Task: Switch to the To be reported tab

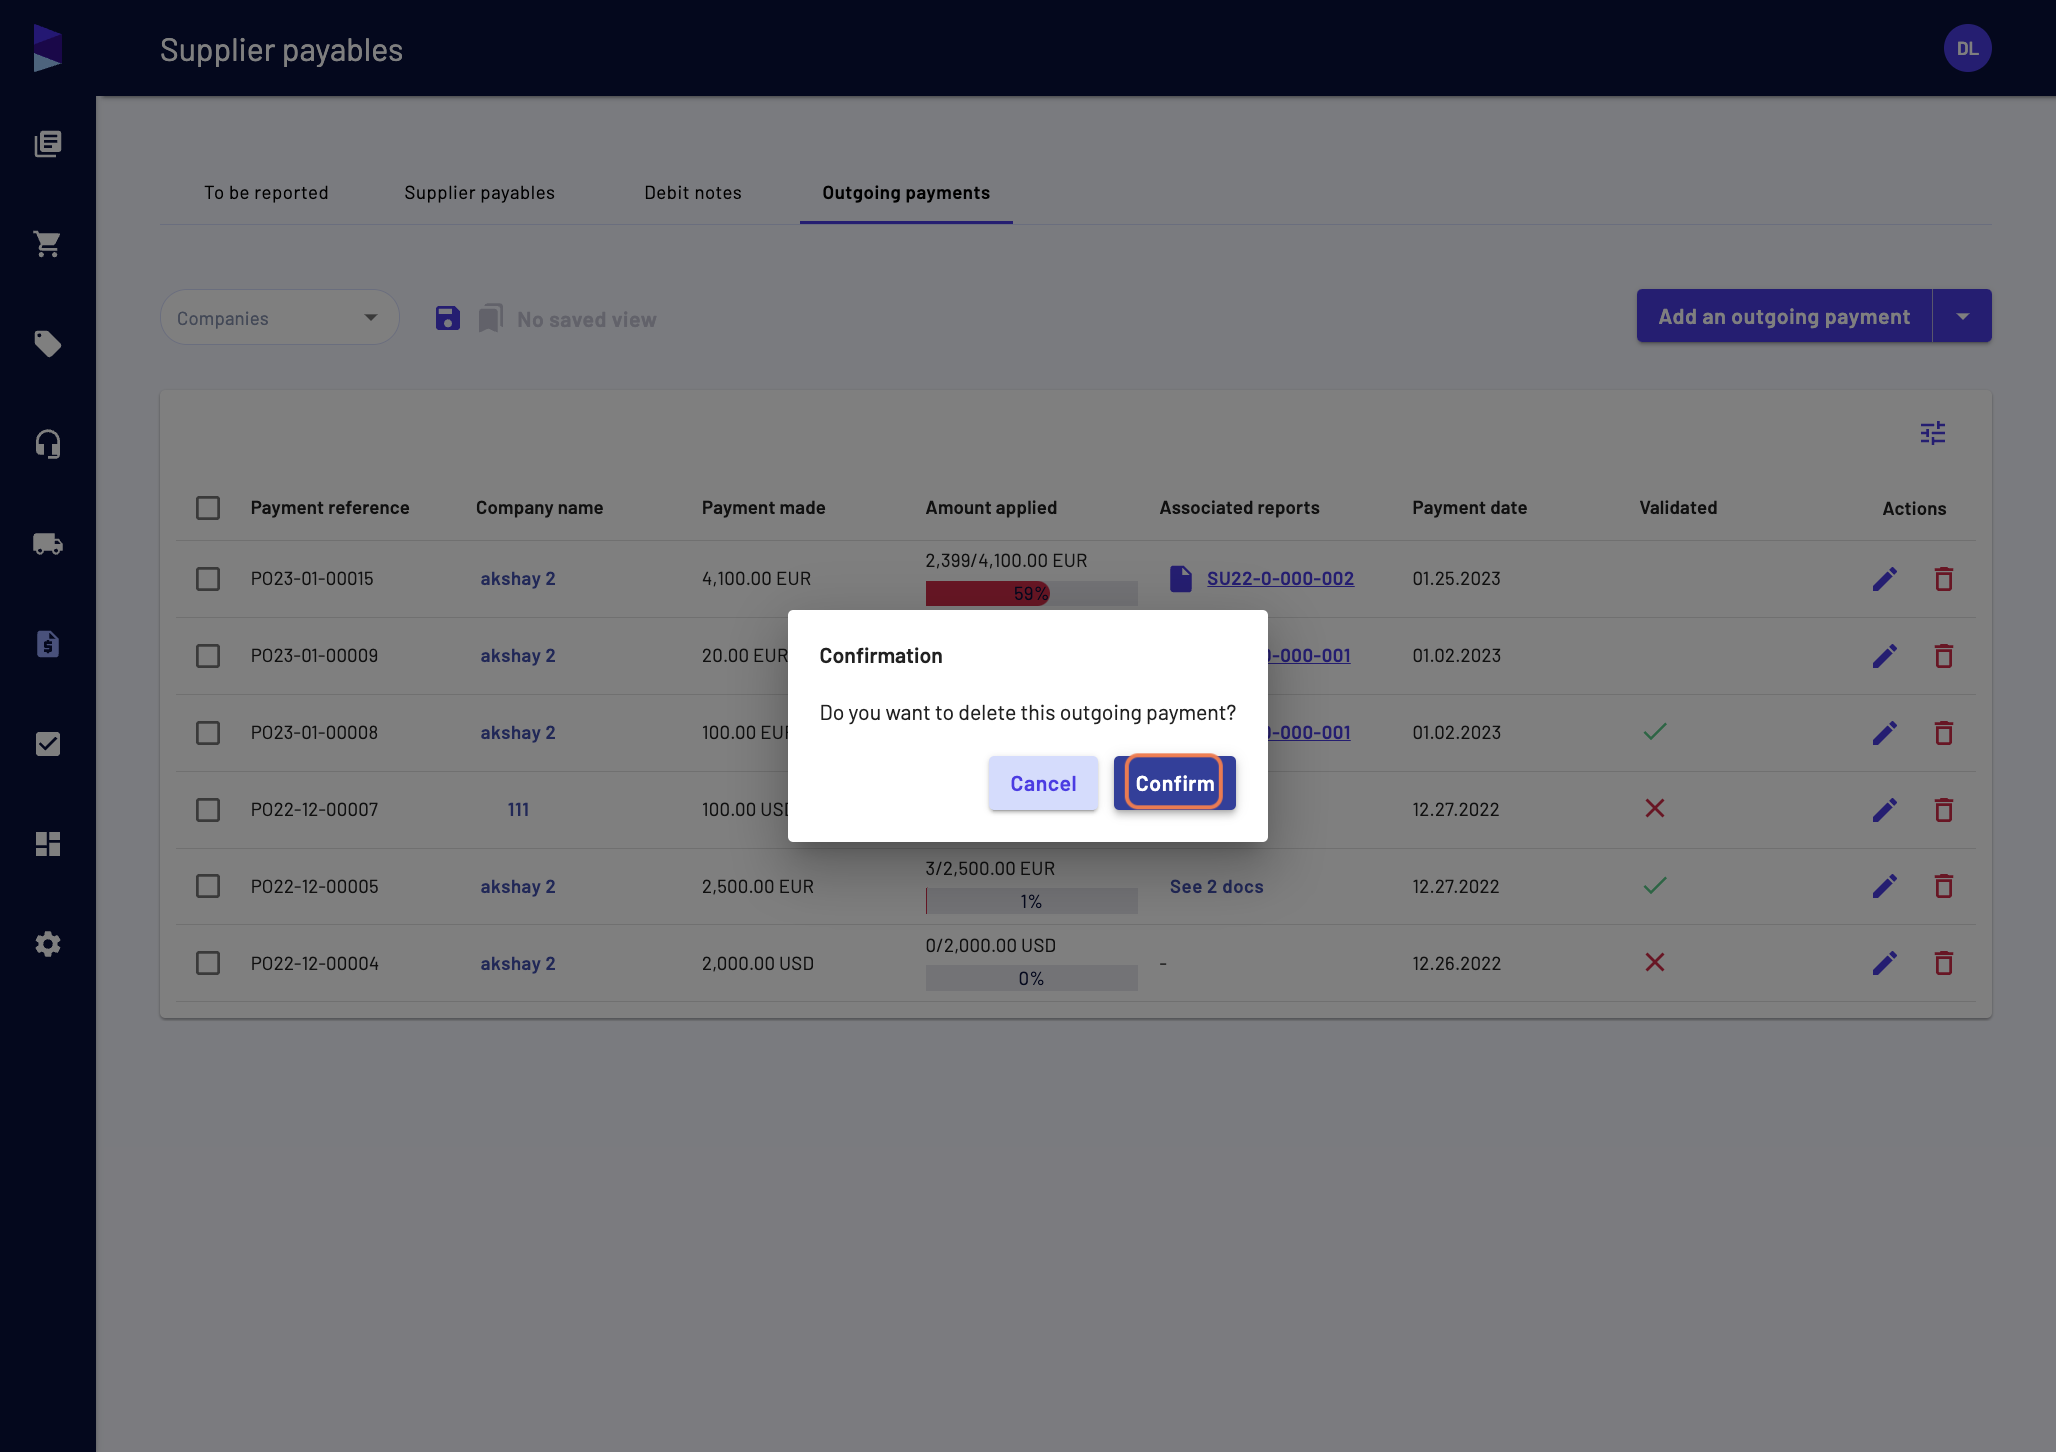Action: [x=266, y=193]
